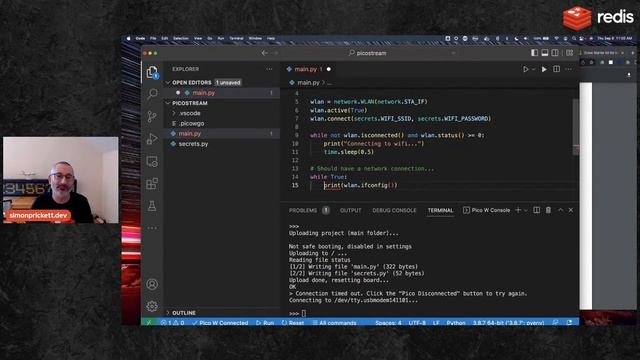Image resolution: width=640 pixels, height=360 pixels.
Task: Select the Terminal panel tab
Action: click(440, 211)
